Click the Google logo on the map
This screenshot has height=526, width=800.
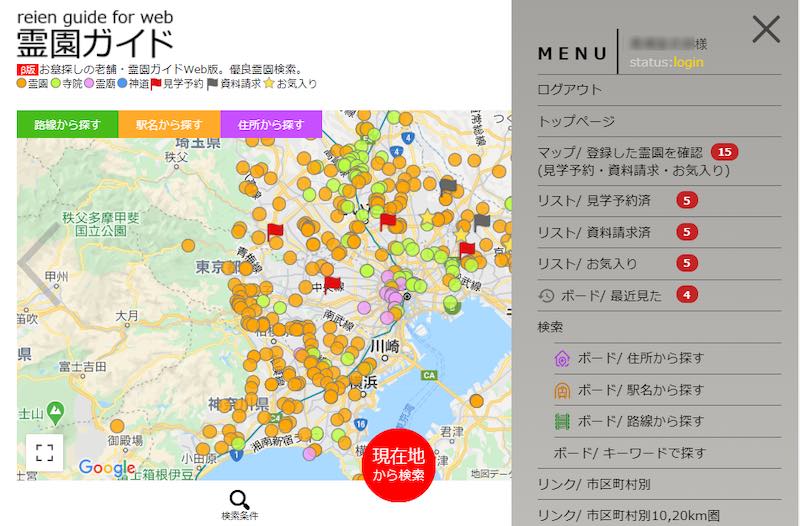107,468
